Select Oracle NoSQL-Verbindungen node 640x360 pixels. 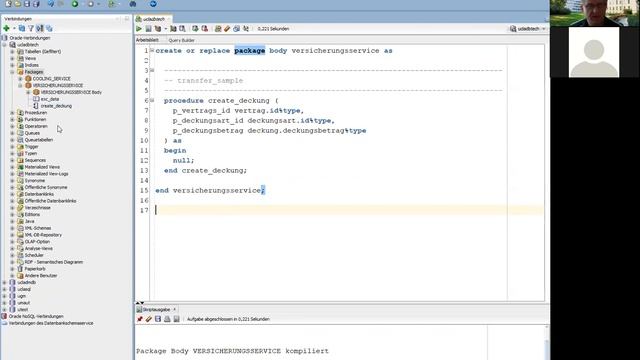point(36,316)
